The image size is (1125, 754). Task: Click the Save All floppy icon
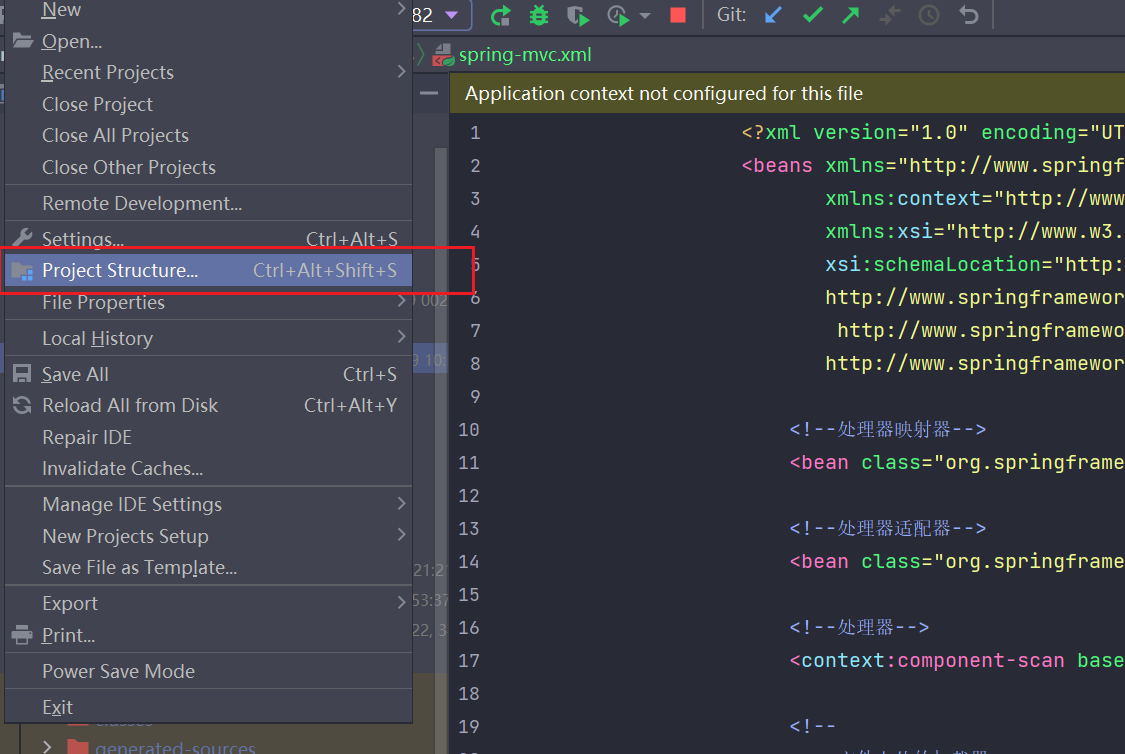(x=22, y=374)
